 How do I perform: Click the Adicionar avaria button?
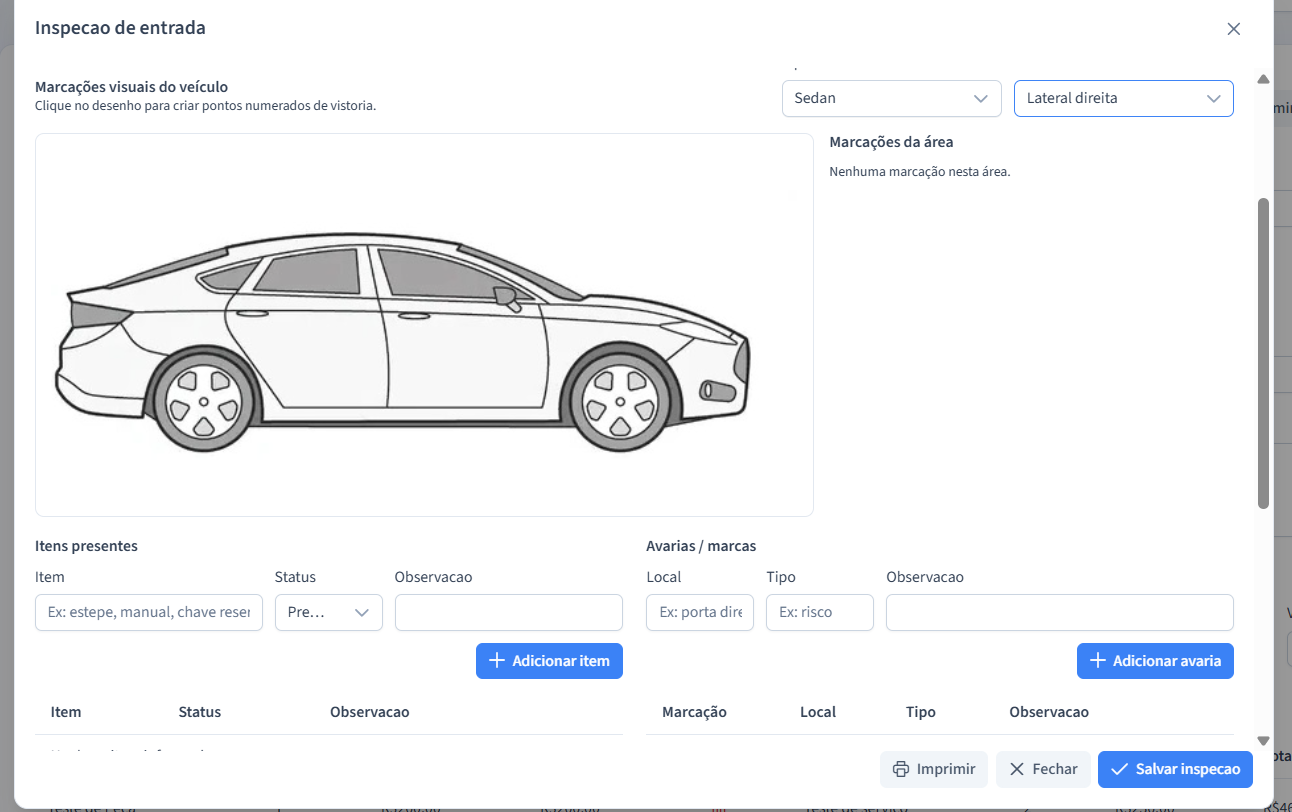click(1155, 661)
